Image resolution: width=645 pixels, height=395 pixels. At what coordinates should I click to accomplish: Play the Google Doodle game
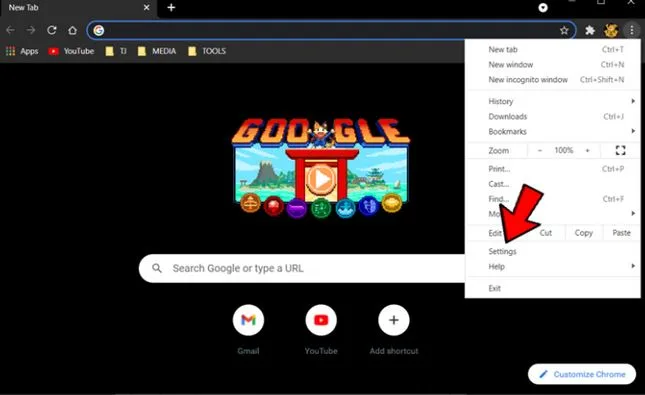click(321, 179)
